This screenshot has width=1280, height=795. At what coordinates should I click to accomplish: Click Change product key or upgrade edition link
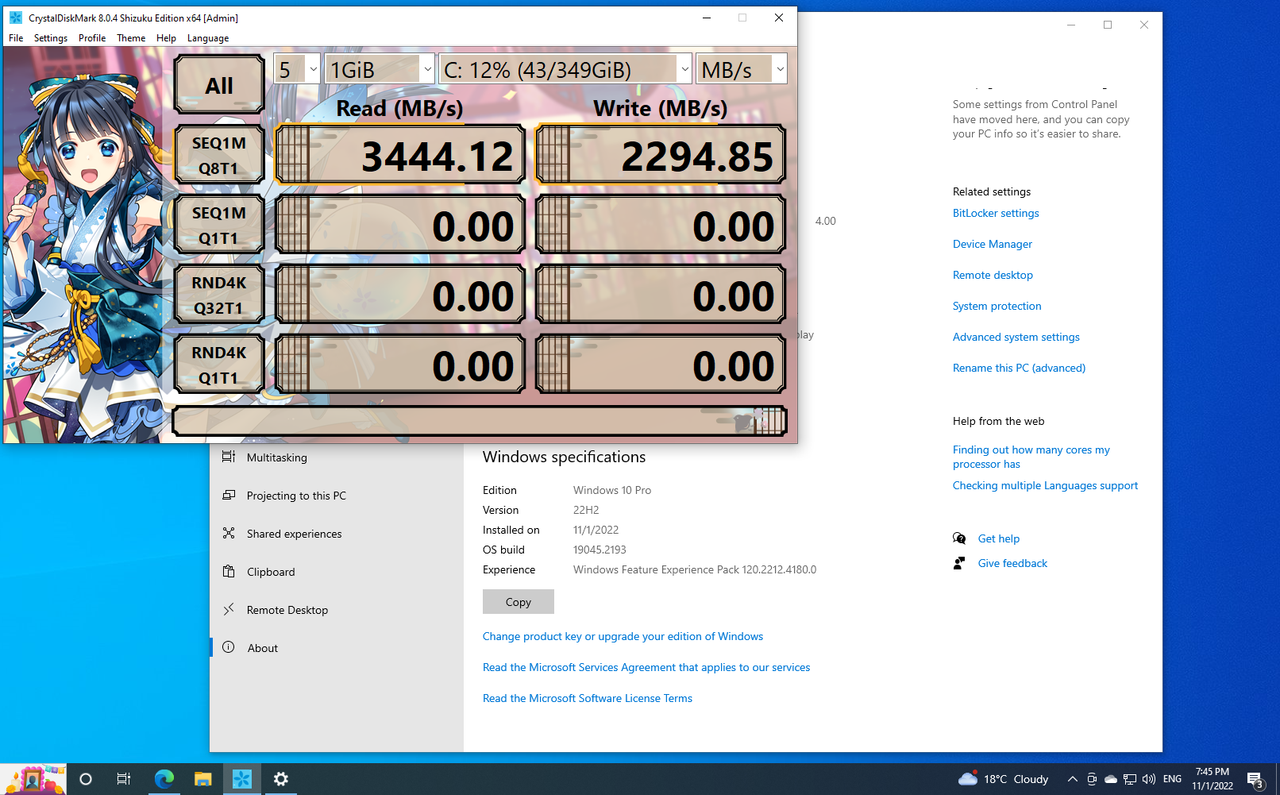point(623,636)
